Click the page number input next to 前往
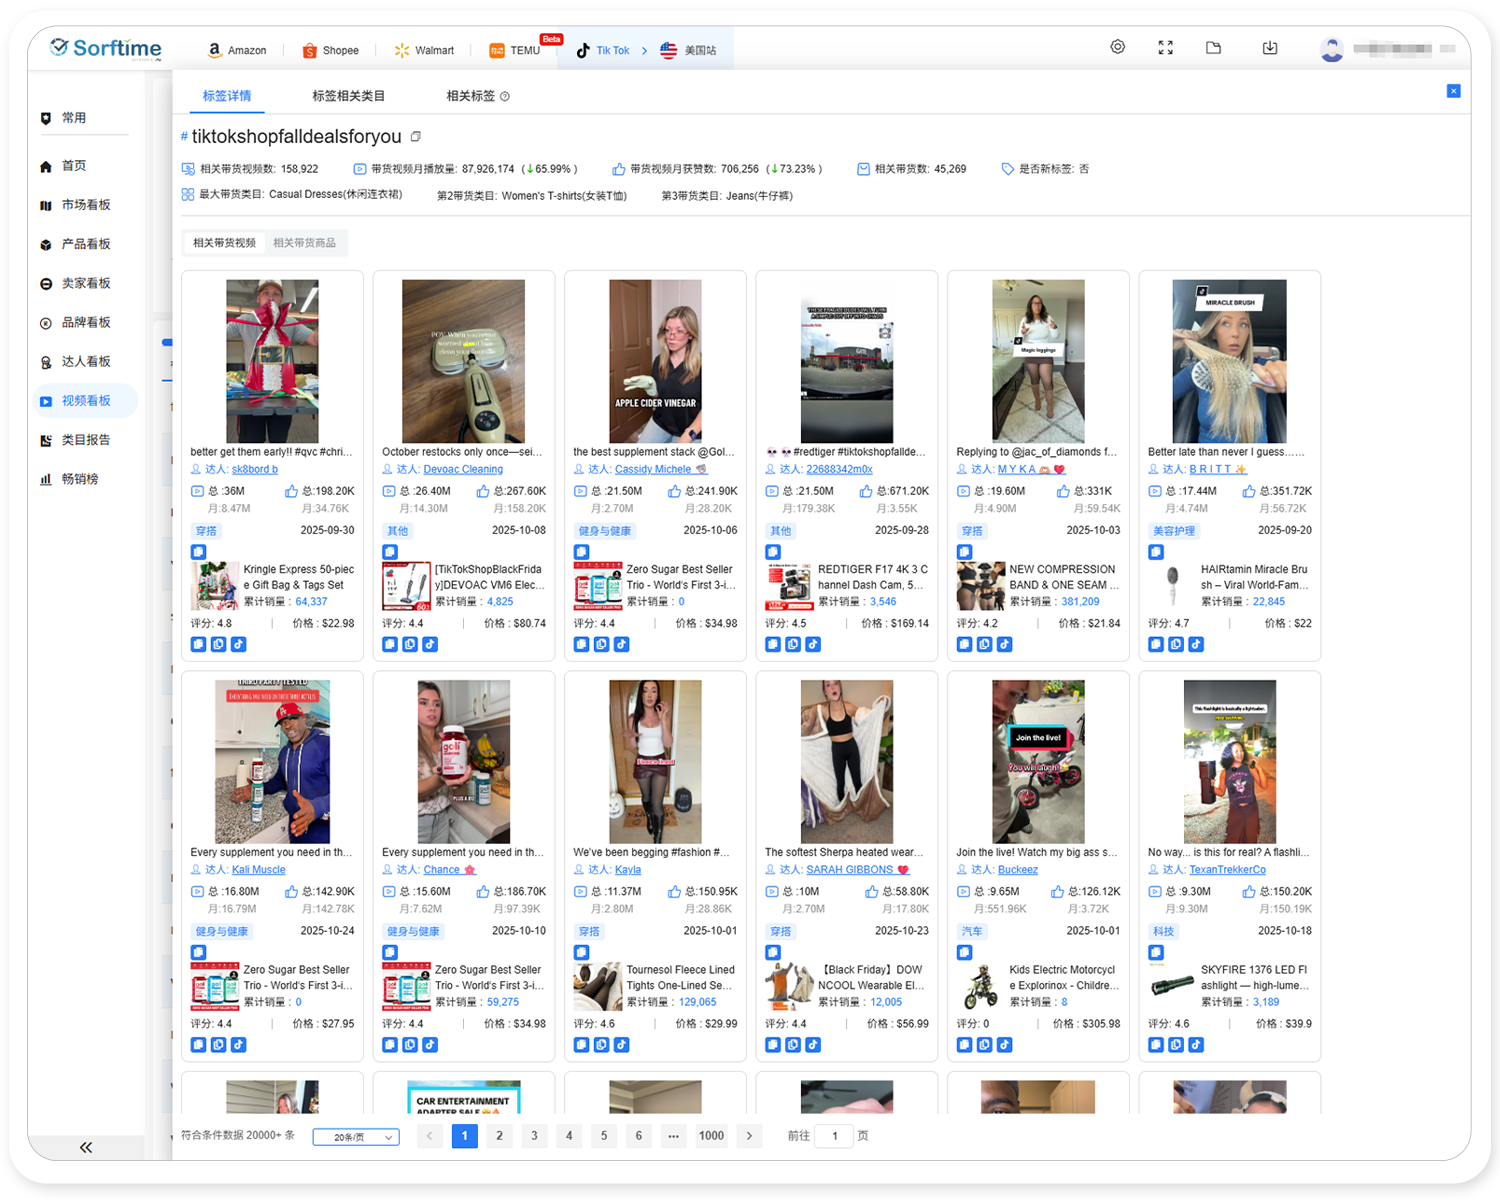The width and height of the screenshot is (1500, 1200). click(x=833, y=1136)
